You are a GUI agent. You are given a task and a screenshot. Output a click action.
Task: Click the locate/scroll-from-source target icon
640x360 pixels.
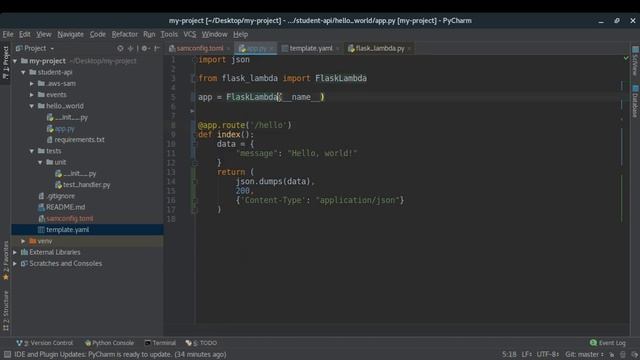pos(120,48)
